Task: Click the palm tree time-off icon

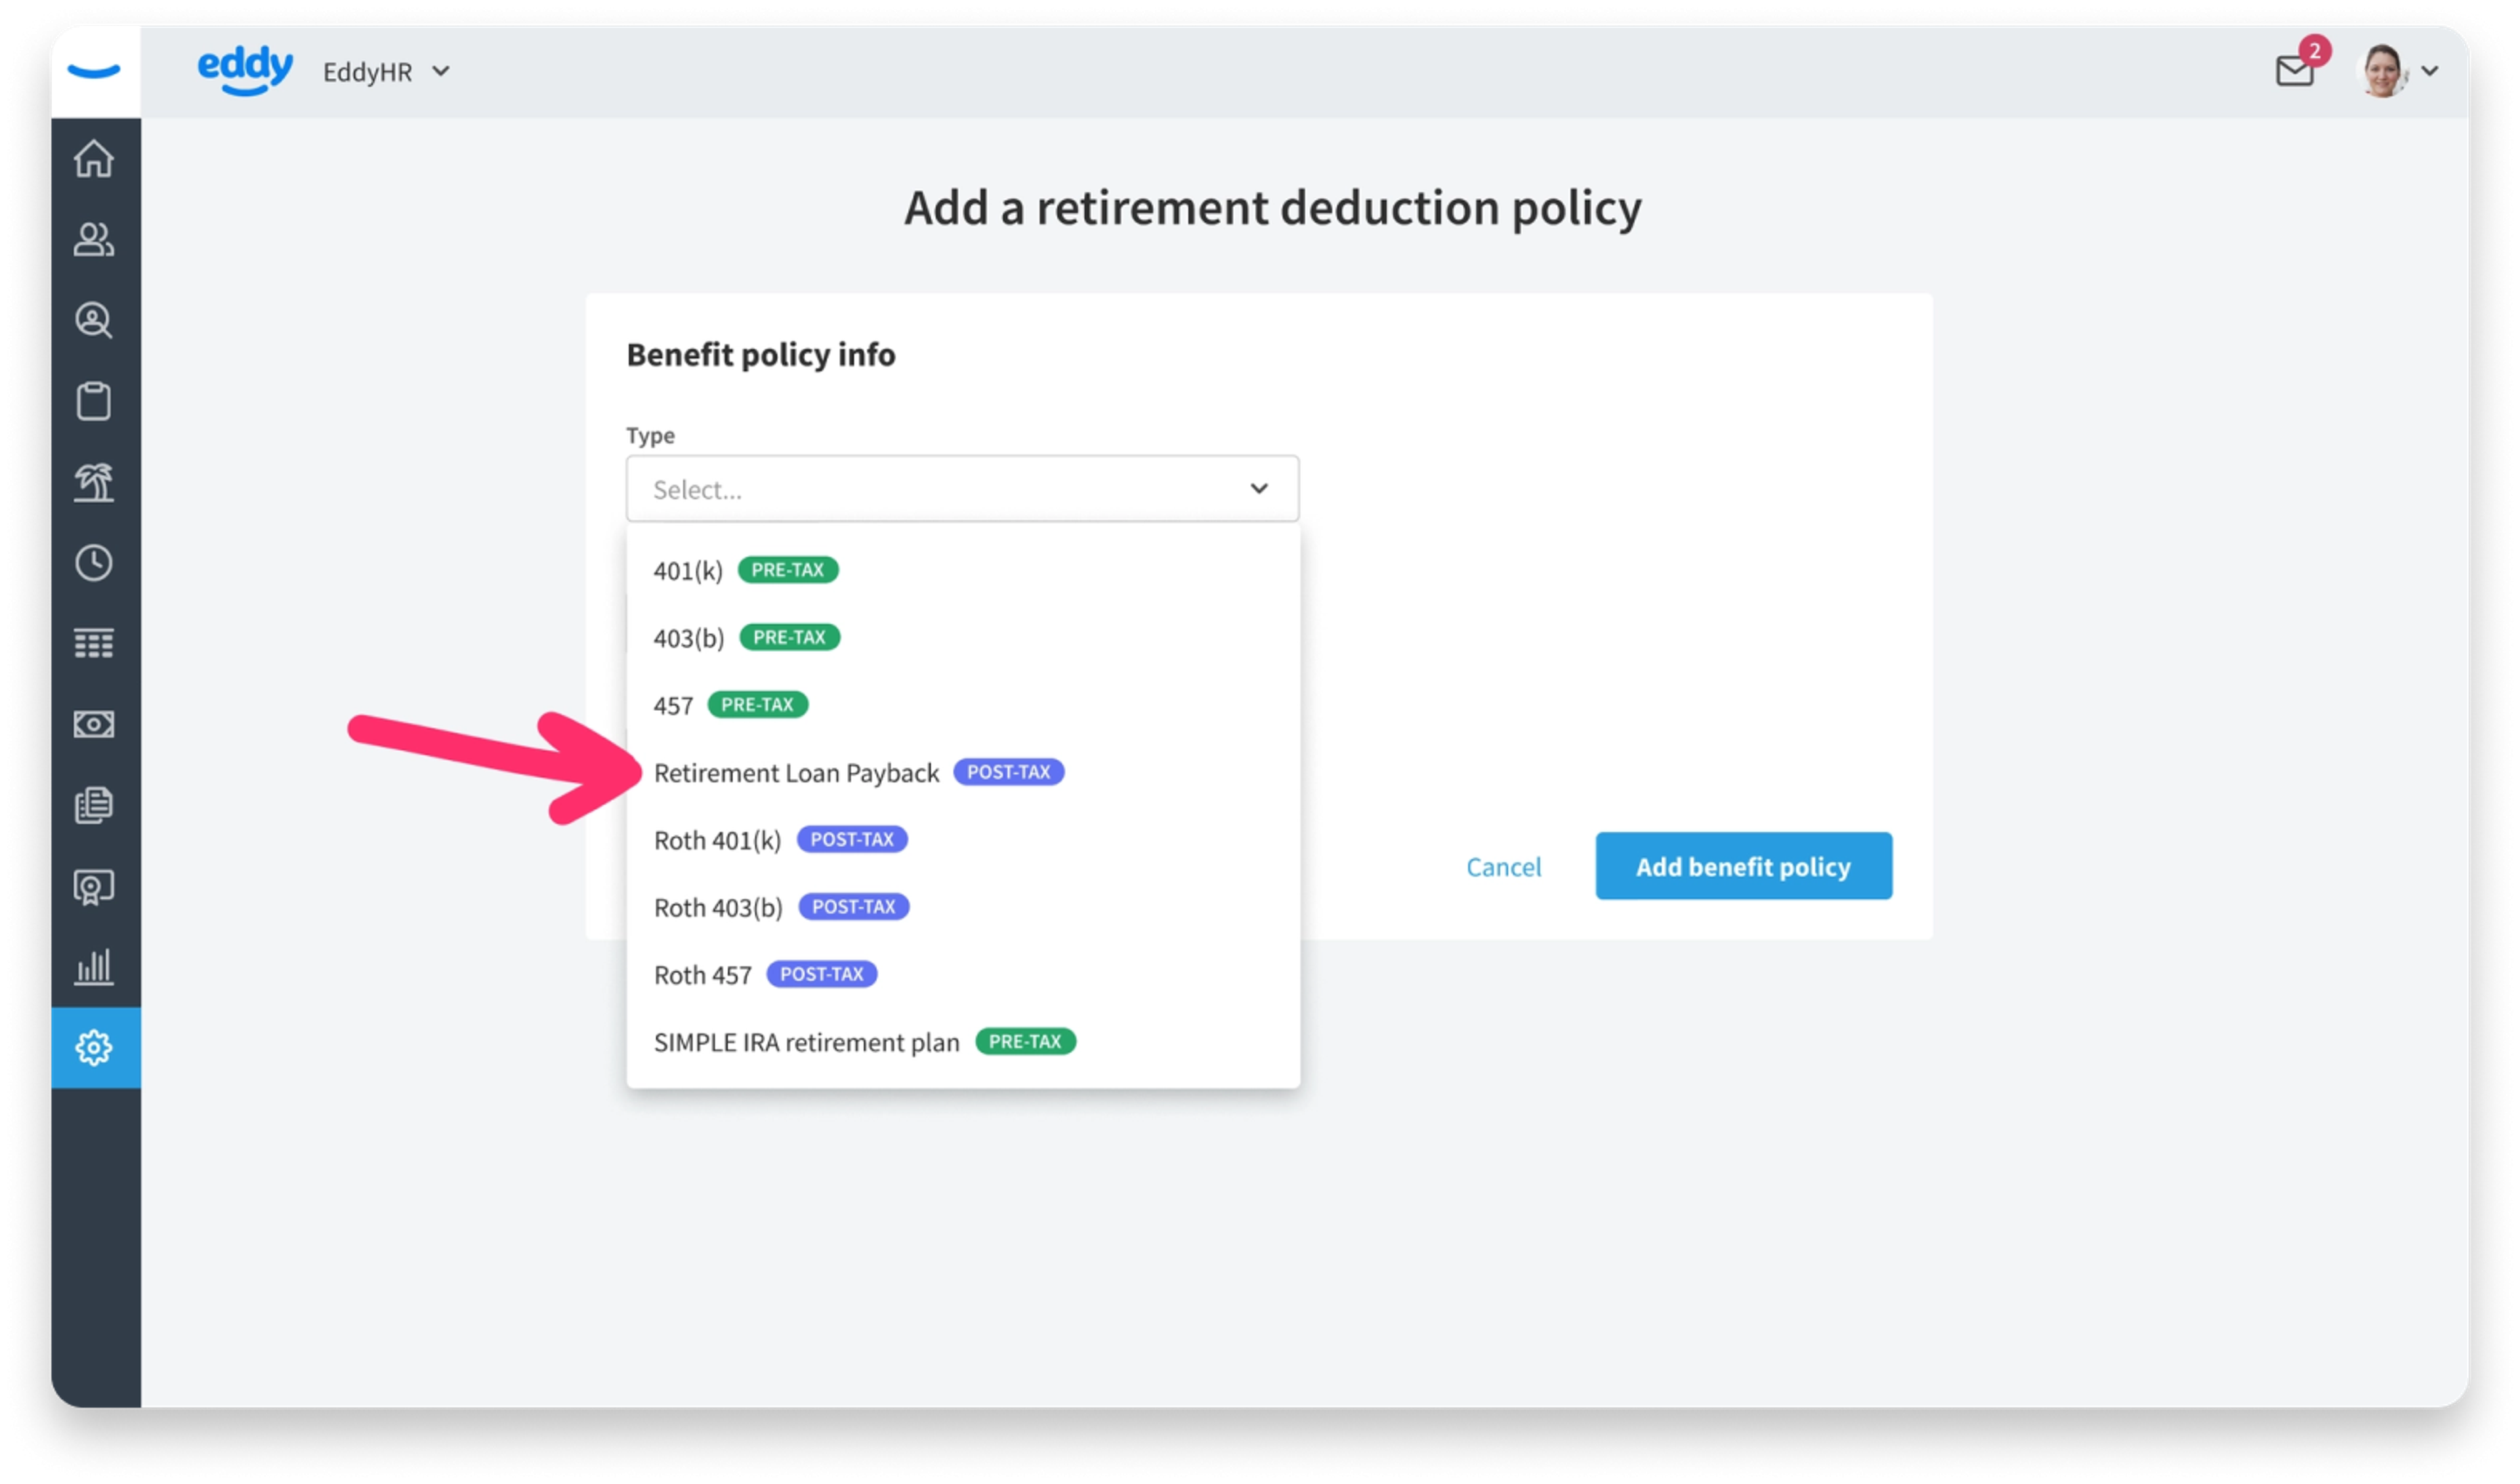Action: point(94,482)
